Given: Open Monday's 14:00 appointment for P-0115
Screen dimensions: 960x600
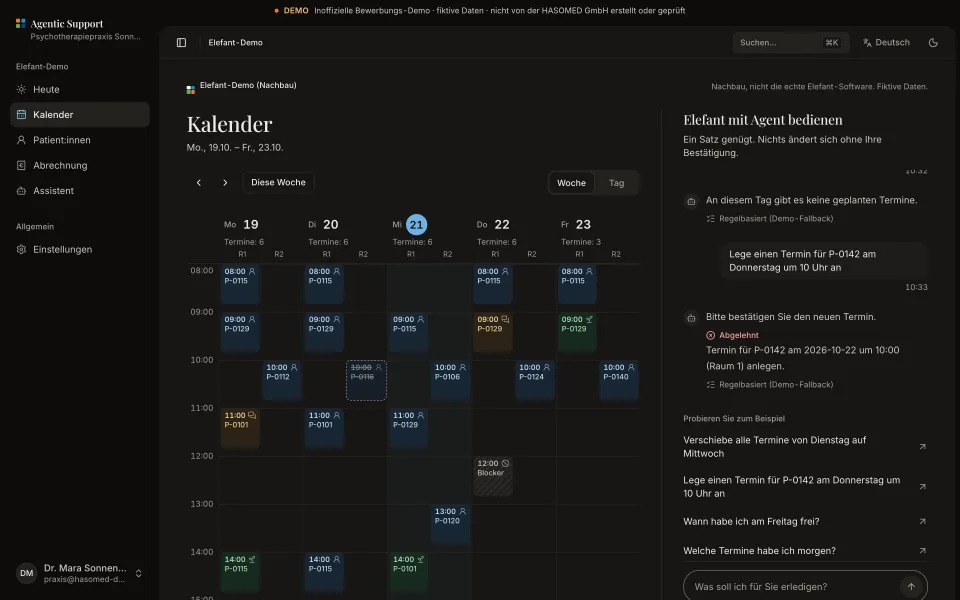Looking at the screenshot, I should click(x=240, y=572).
